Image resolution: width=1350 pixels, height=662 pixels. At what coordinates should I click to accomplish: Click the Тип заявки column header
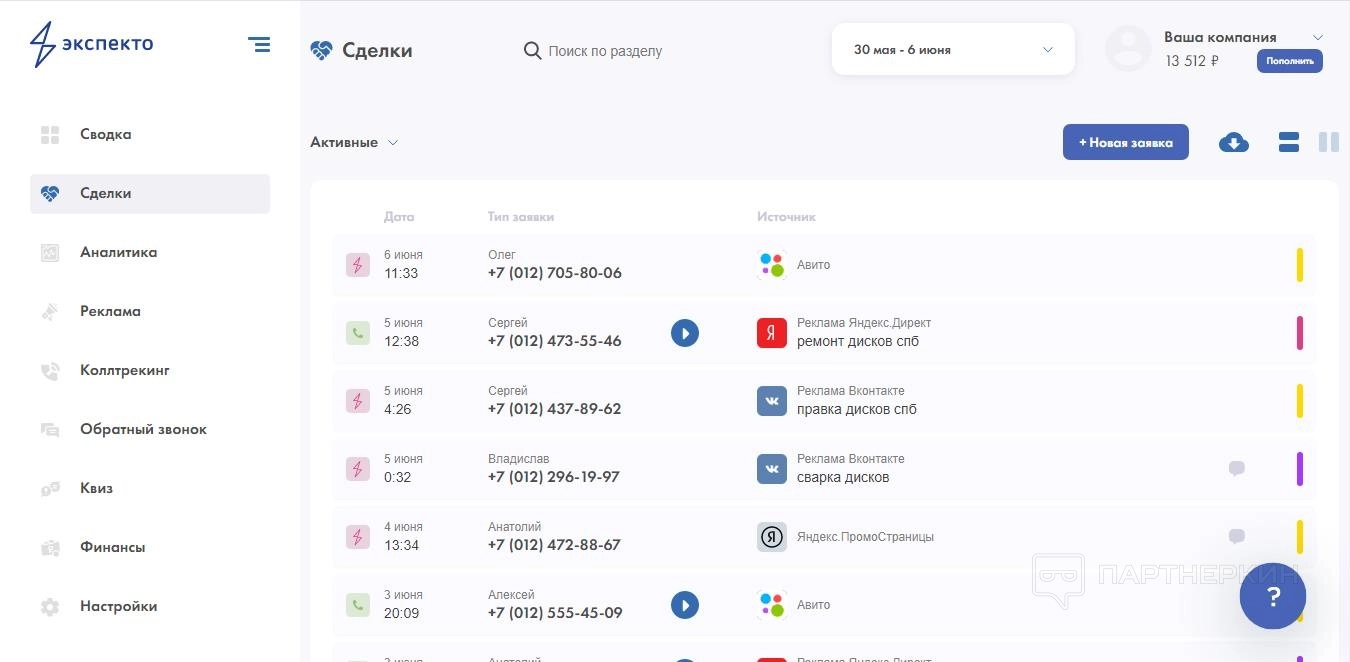pyautogui.click(x=521, y=217)
